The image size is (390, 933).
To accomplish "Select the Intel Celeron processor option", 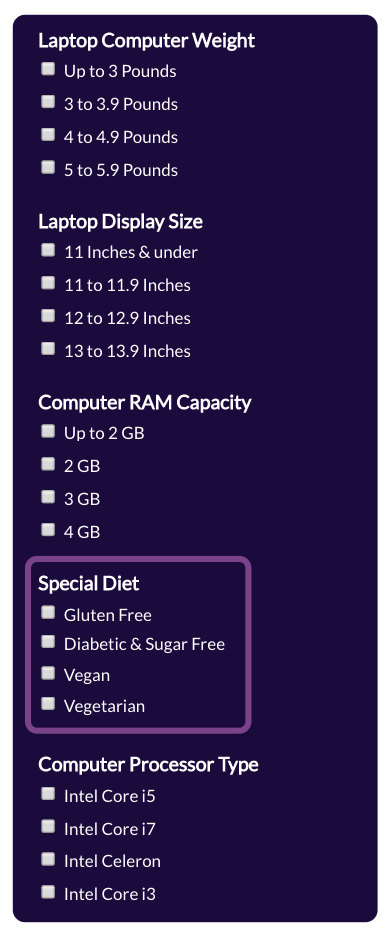I will [x=48, y=859].
